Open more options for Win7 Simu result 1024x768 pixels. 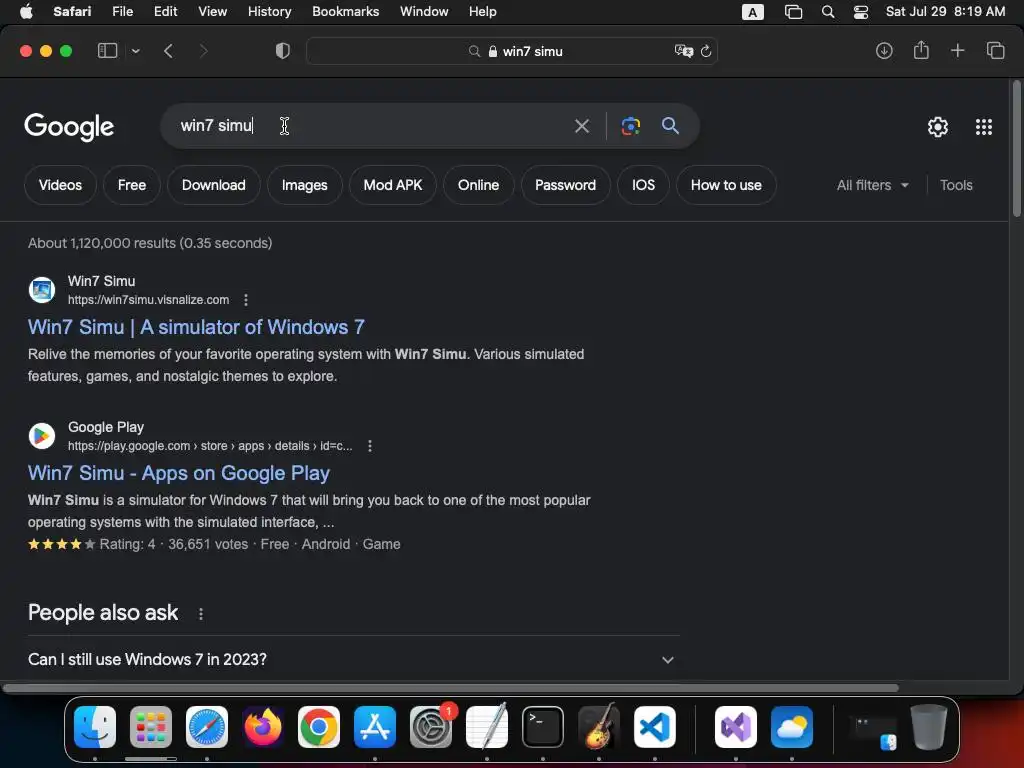246,300
